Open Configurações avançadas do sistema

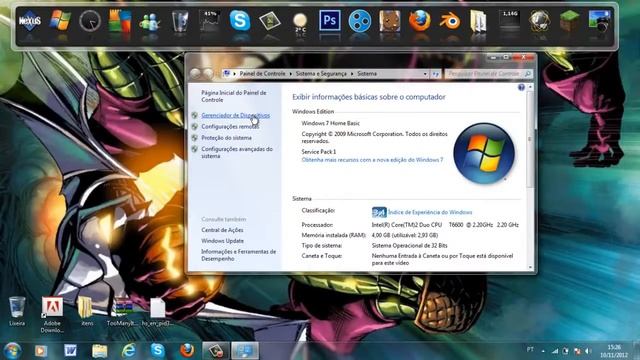237,153
